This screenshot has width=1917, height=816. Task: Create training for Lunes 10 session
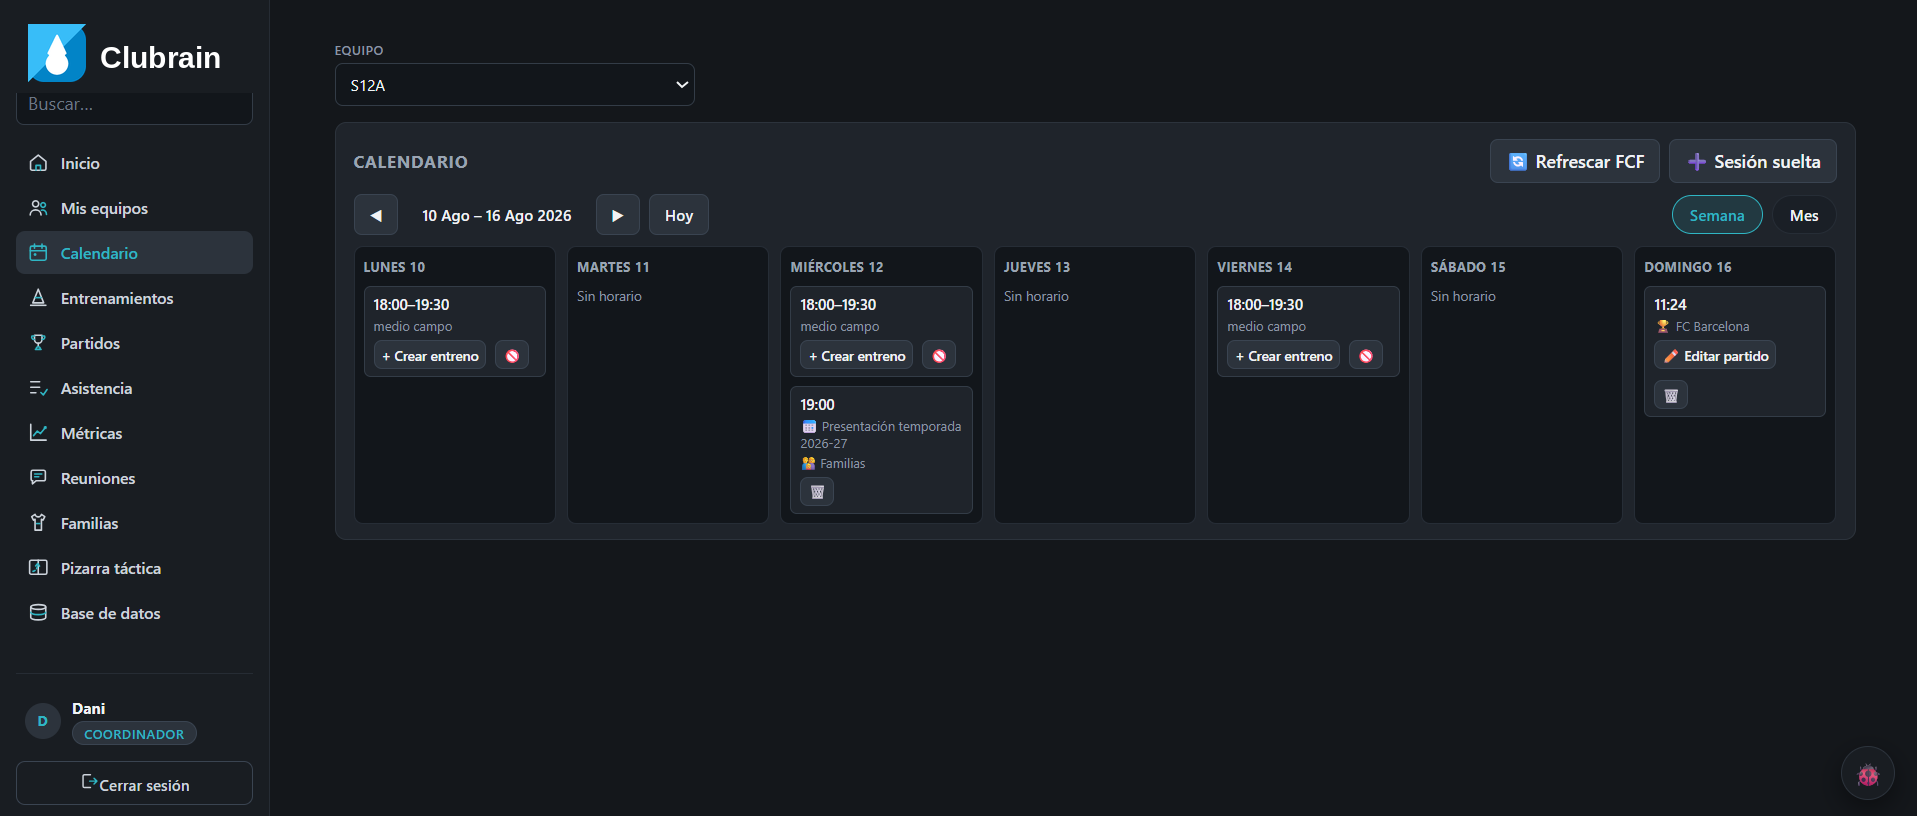(430, 356)
